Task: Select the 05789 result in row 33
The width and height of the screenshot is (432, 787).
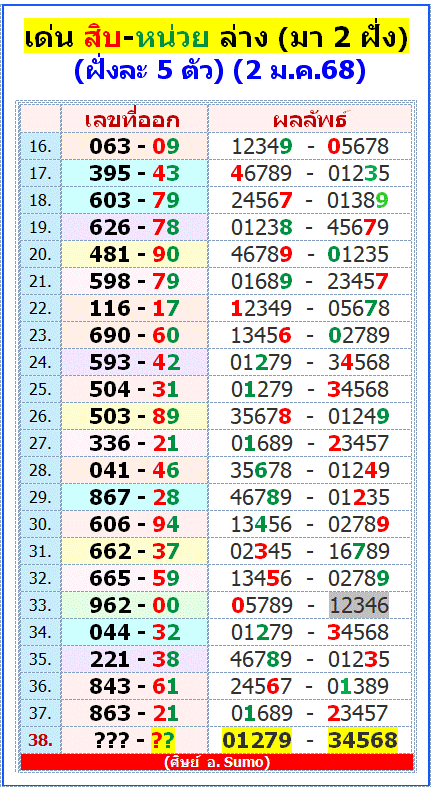Action: (261, 605)
